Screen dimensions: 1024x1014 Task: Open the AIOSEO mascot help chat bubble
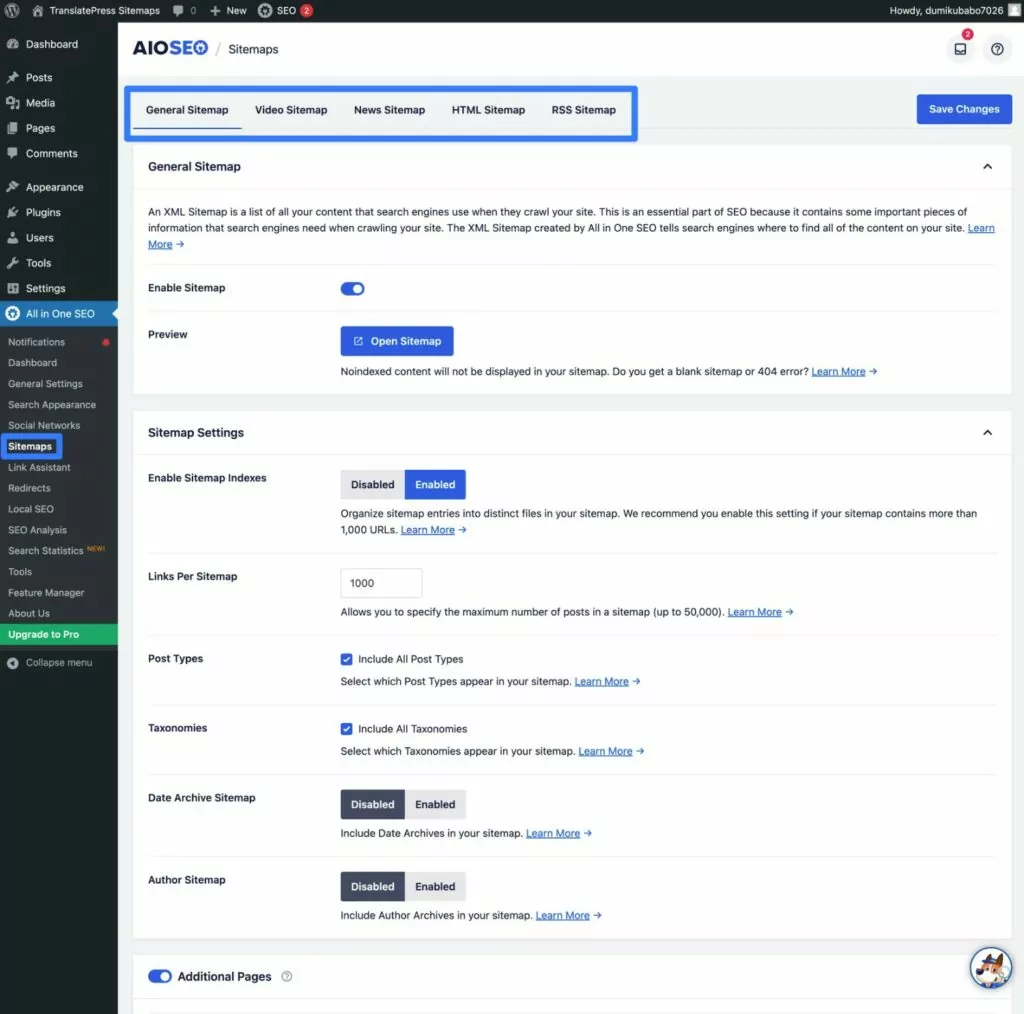[990, 968]
